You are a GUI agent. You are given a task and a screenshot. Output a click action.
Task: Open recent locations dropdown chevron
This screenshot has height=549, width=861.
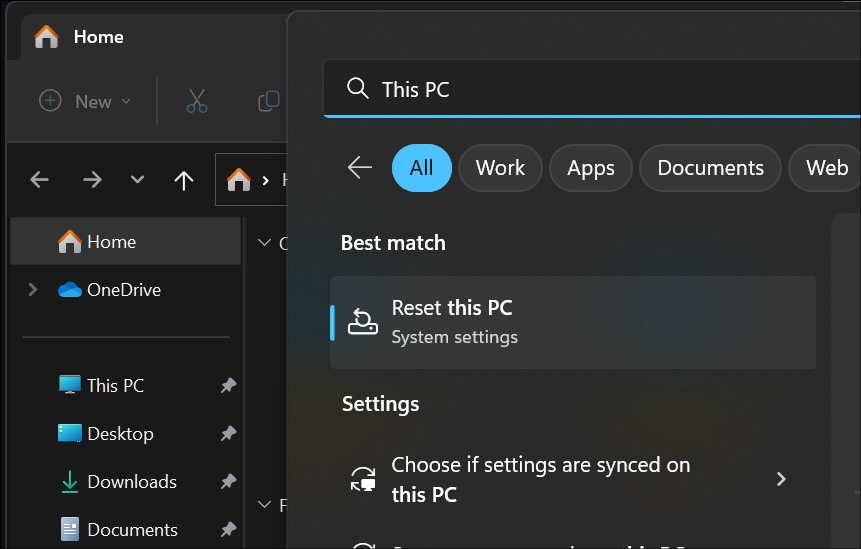tap(137, 180)
